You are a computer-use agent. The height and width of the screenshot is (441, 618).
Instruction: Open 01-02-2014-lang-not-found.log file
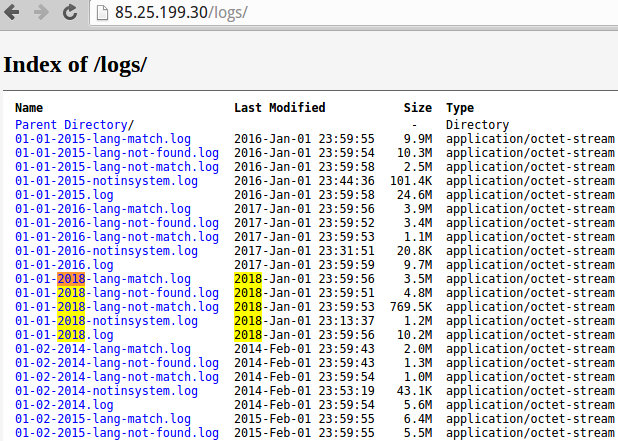[x=116, y=363]
